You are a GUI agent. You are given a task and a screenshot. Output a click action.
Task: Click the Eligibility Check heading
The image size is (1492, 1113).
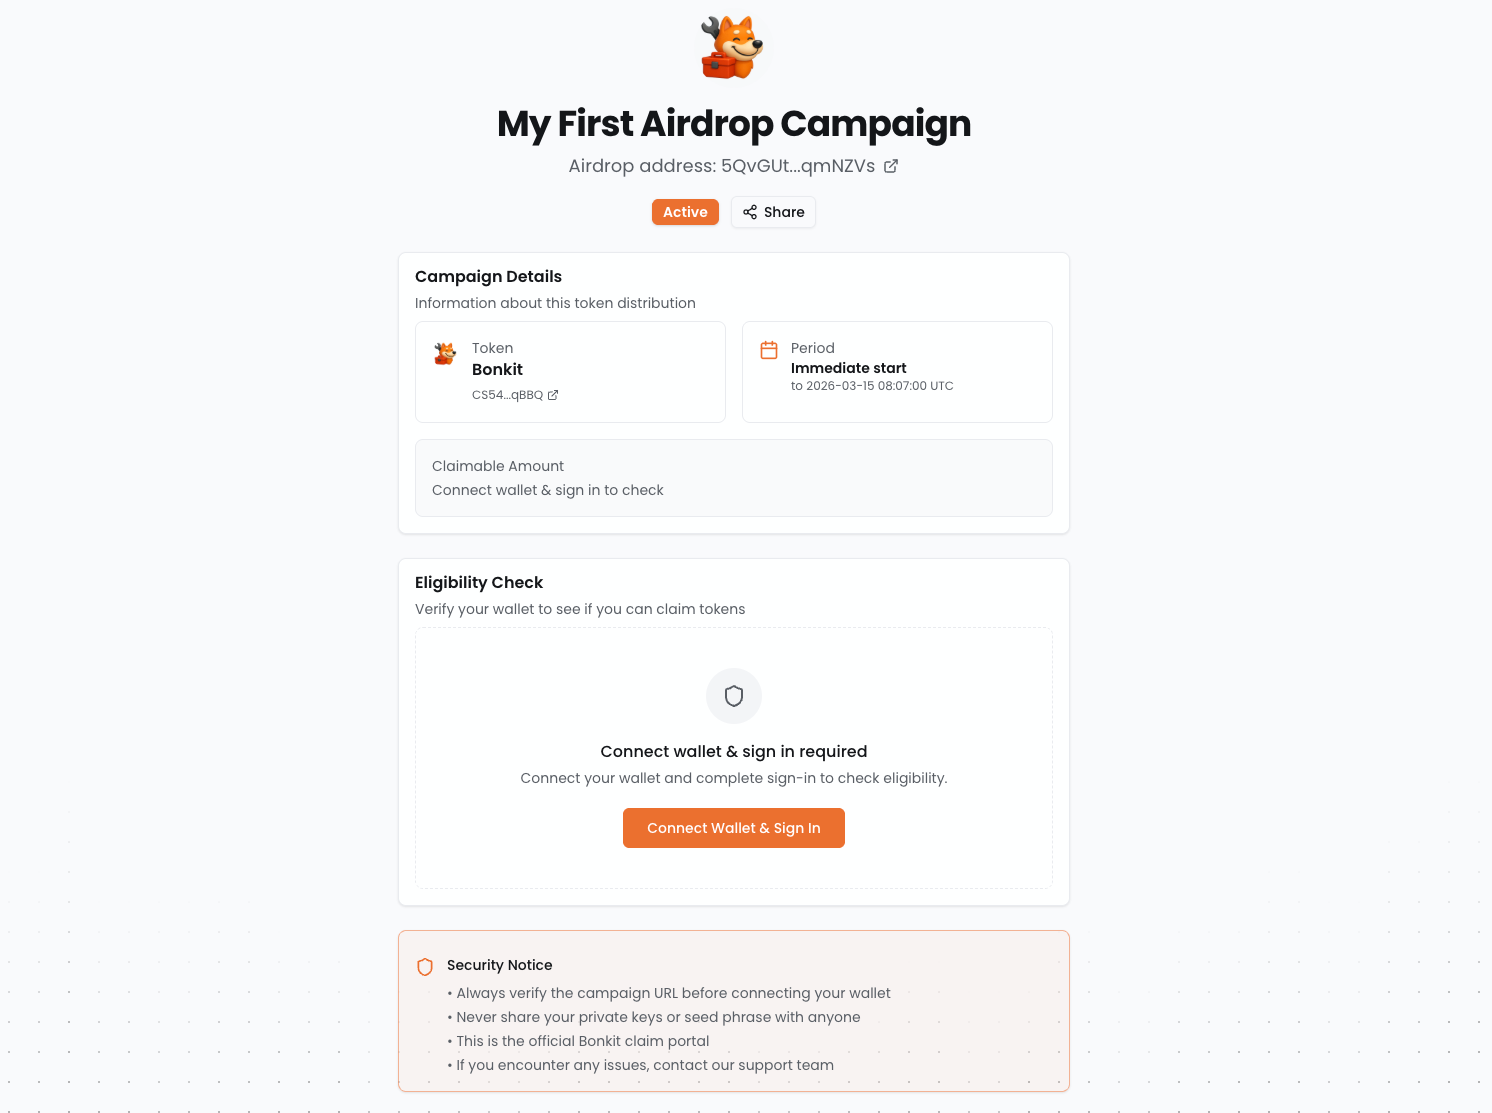(x=479, y=583)
